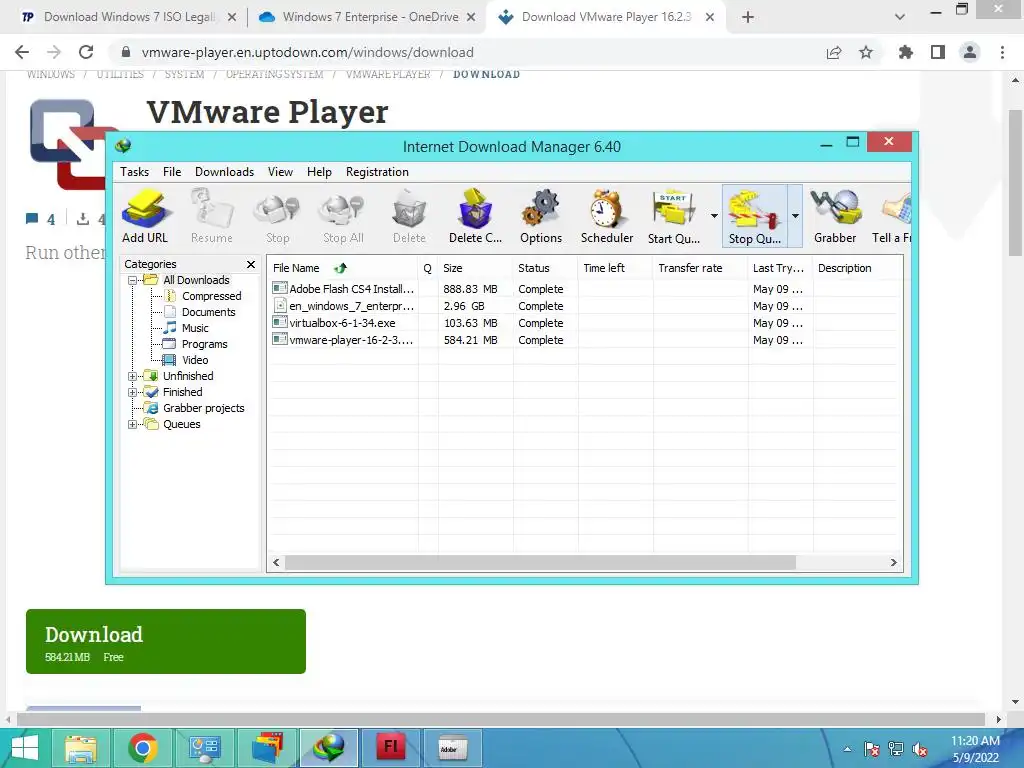Sort by Transfer rate column header
The height and width of the screenshot is (768, 1024).
pyautogui.click(x=700, y=268)
